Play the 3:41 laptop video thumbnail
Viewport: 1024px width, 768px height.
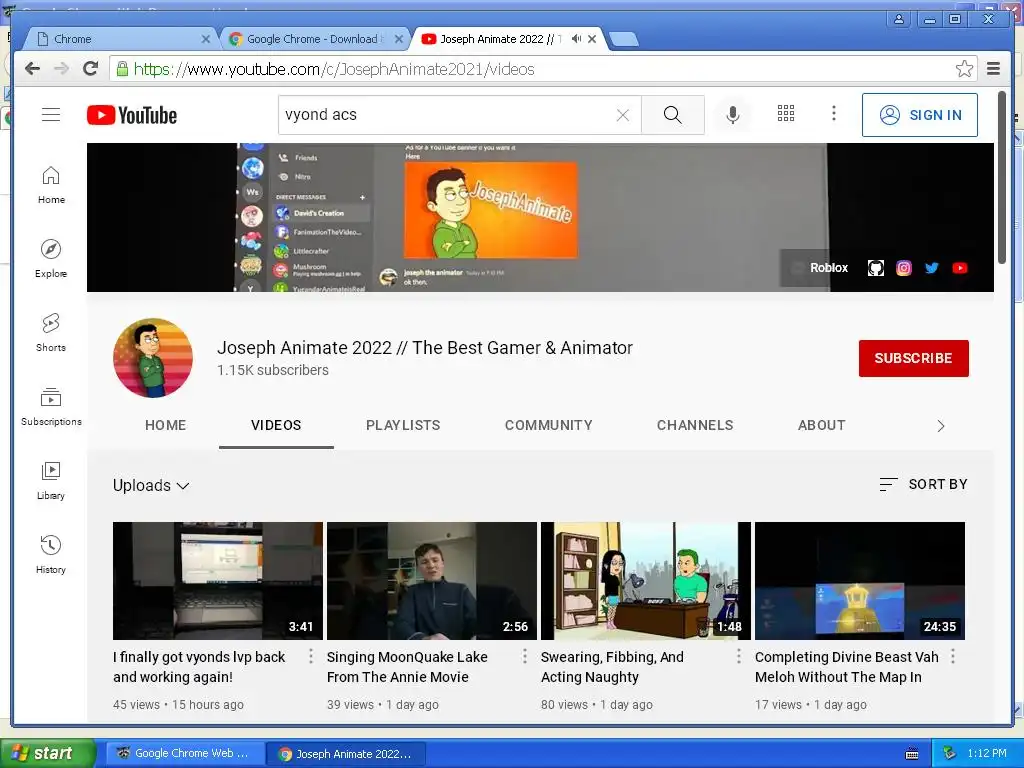217,581
